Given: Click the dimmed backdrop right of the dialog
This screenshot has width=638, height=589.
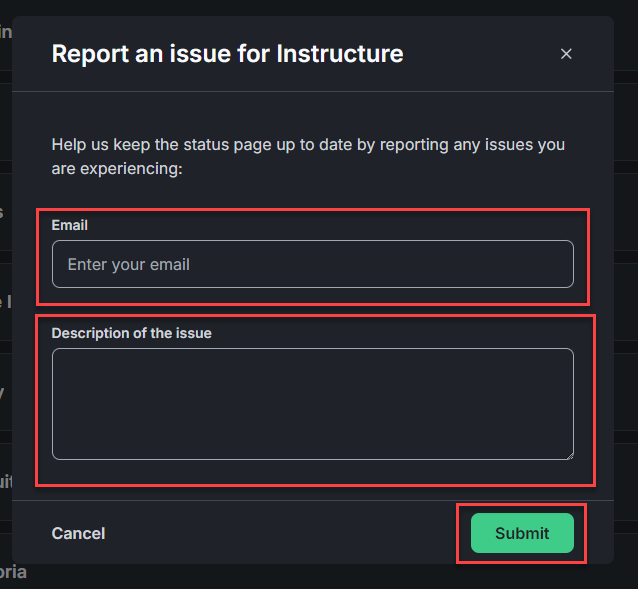Looking at the screenshot, I should pyautogui.click(x=626, y=300).
